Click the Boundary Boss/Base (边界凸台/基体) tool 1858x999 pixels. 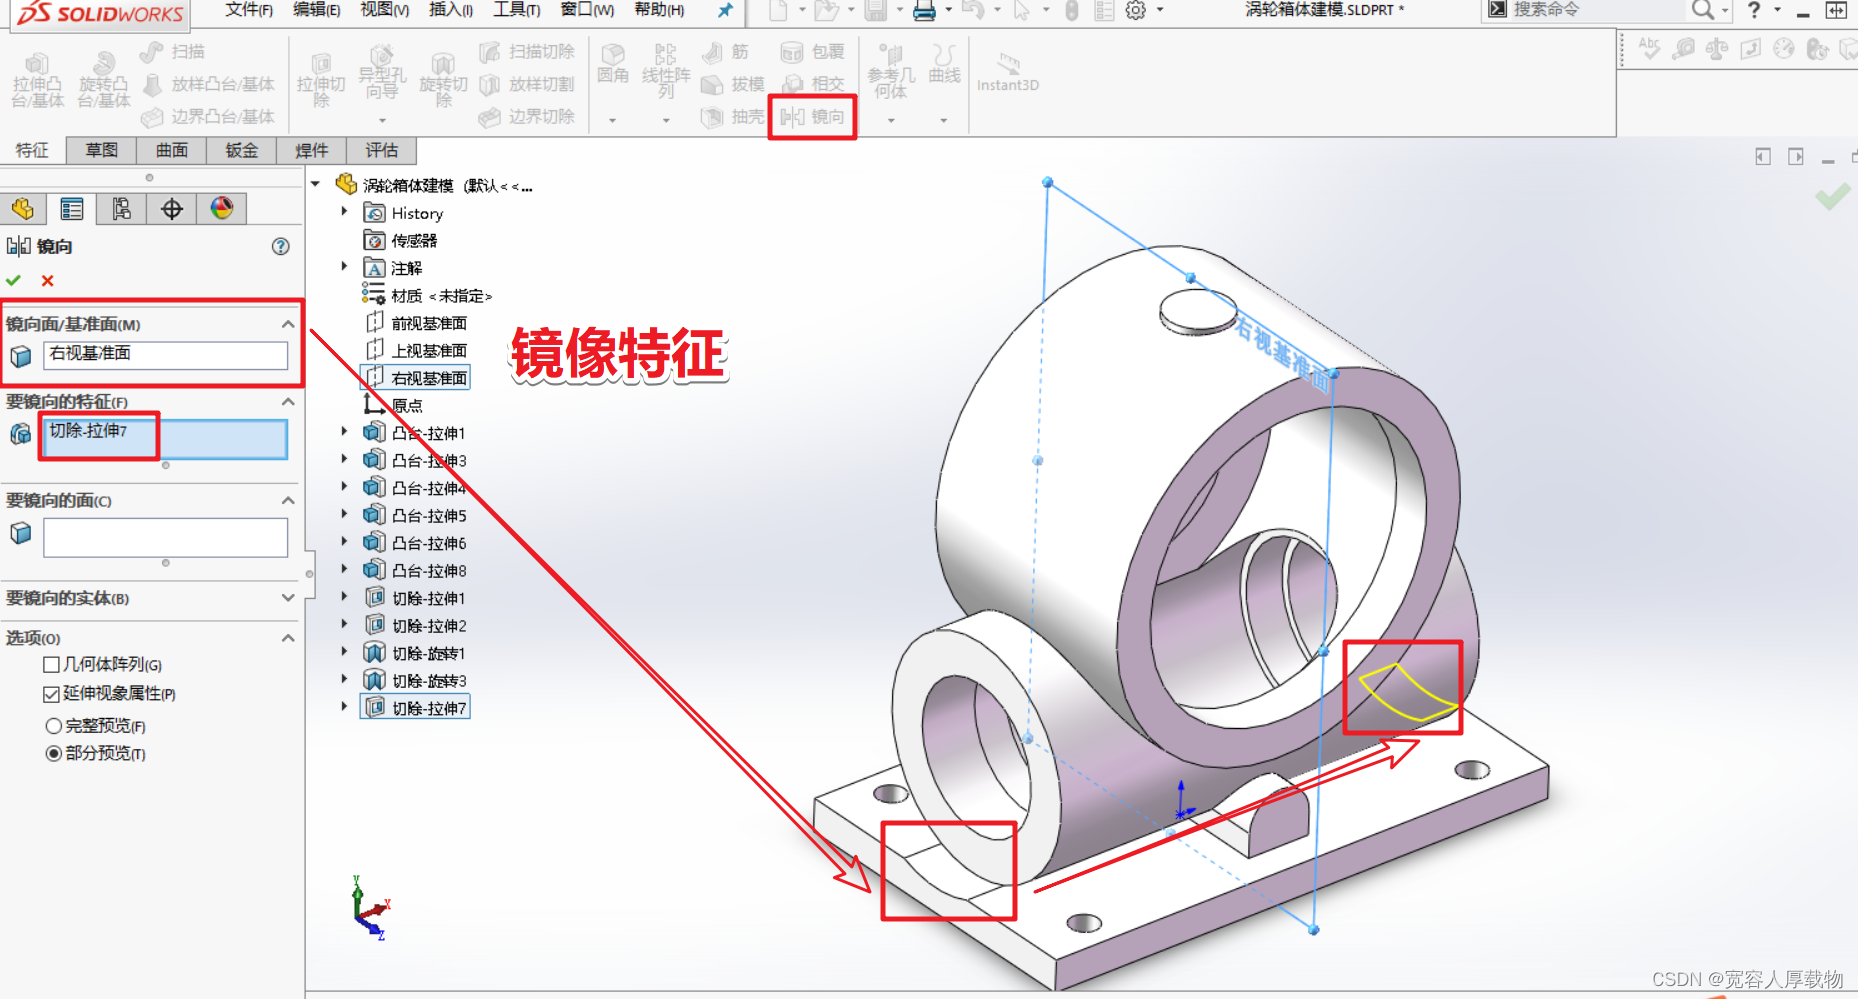[x=209, y=117]
